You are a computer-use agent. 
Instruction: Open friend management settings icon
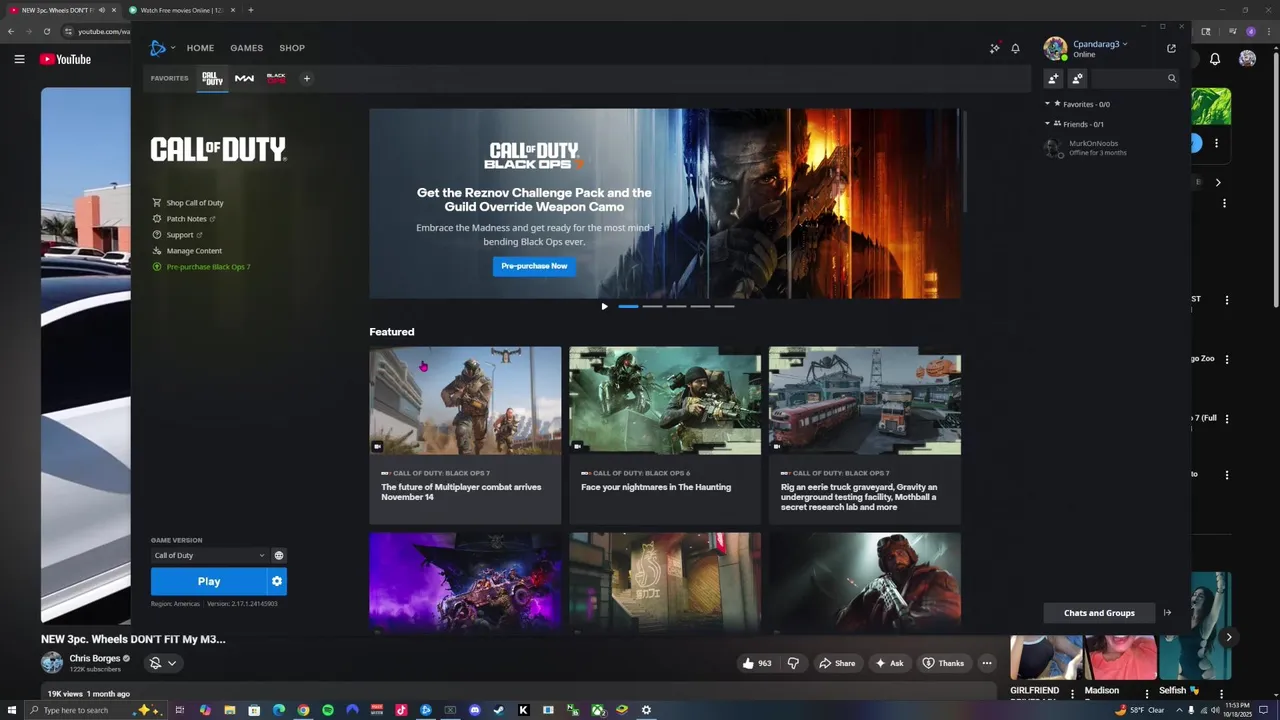point(1077,78)
